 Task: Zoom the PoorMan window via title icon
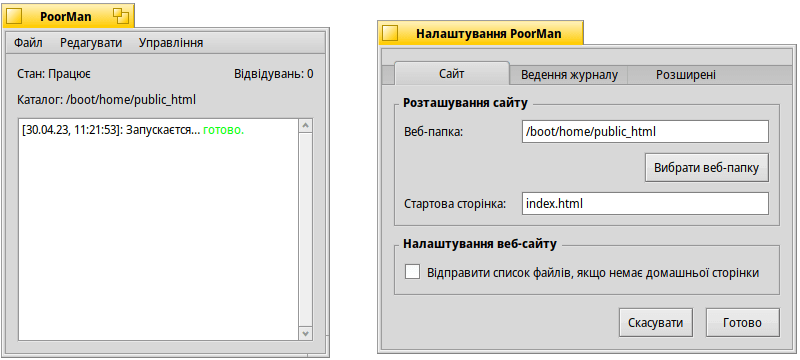tap(121, 16)
